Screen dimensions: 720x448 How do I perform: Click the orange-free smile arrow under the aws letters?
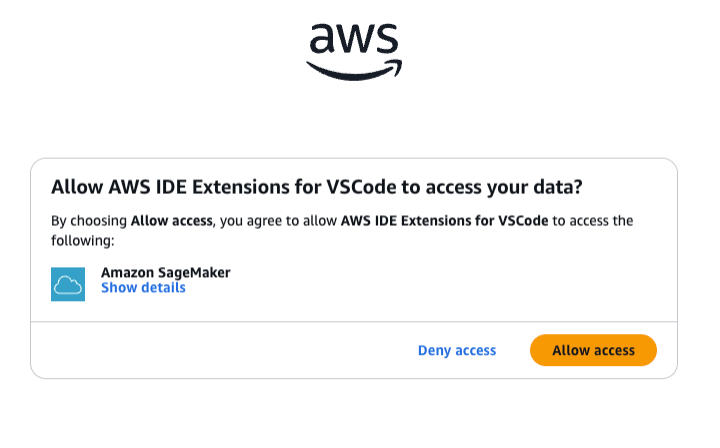pos(354,69)
